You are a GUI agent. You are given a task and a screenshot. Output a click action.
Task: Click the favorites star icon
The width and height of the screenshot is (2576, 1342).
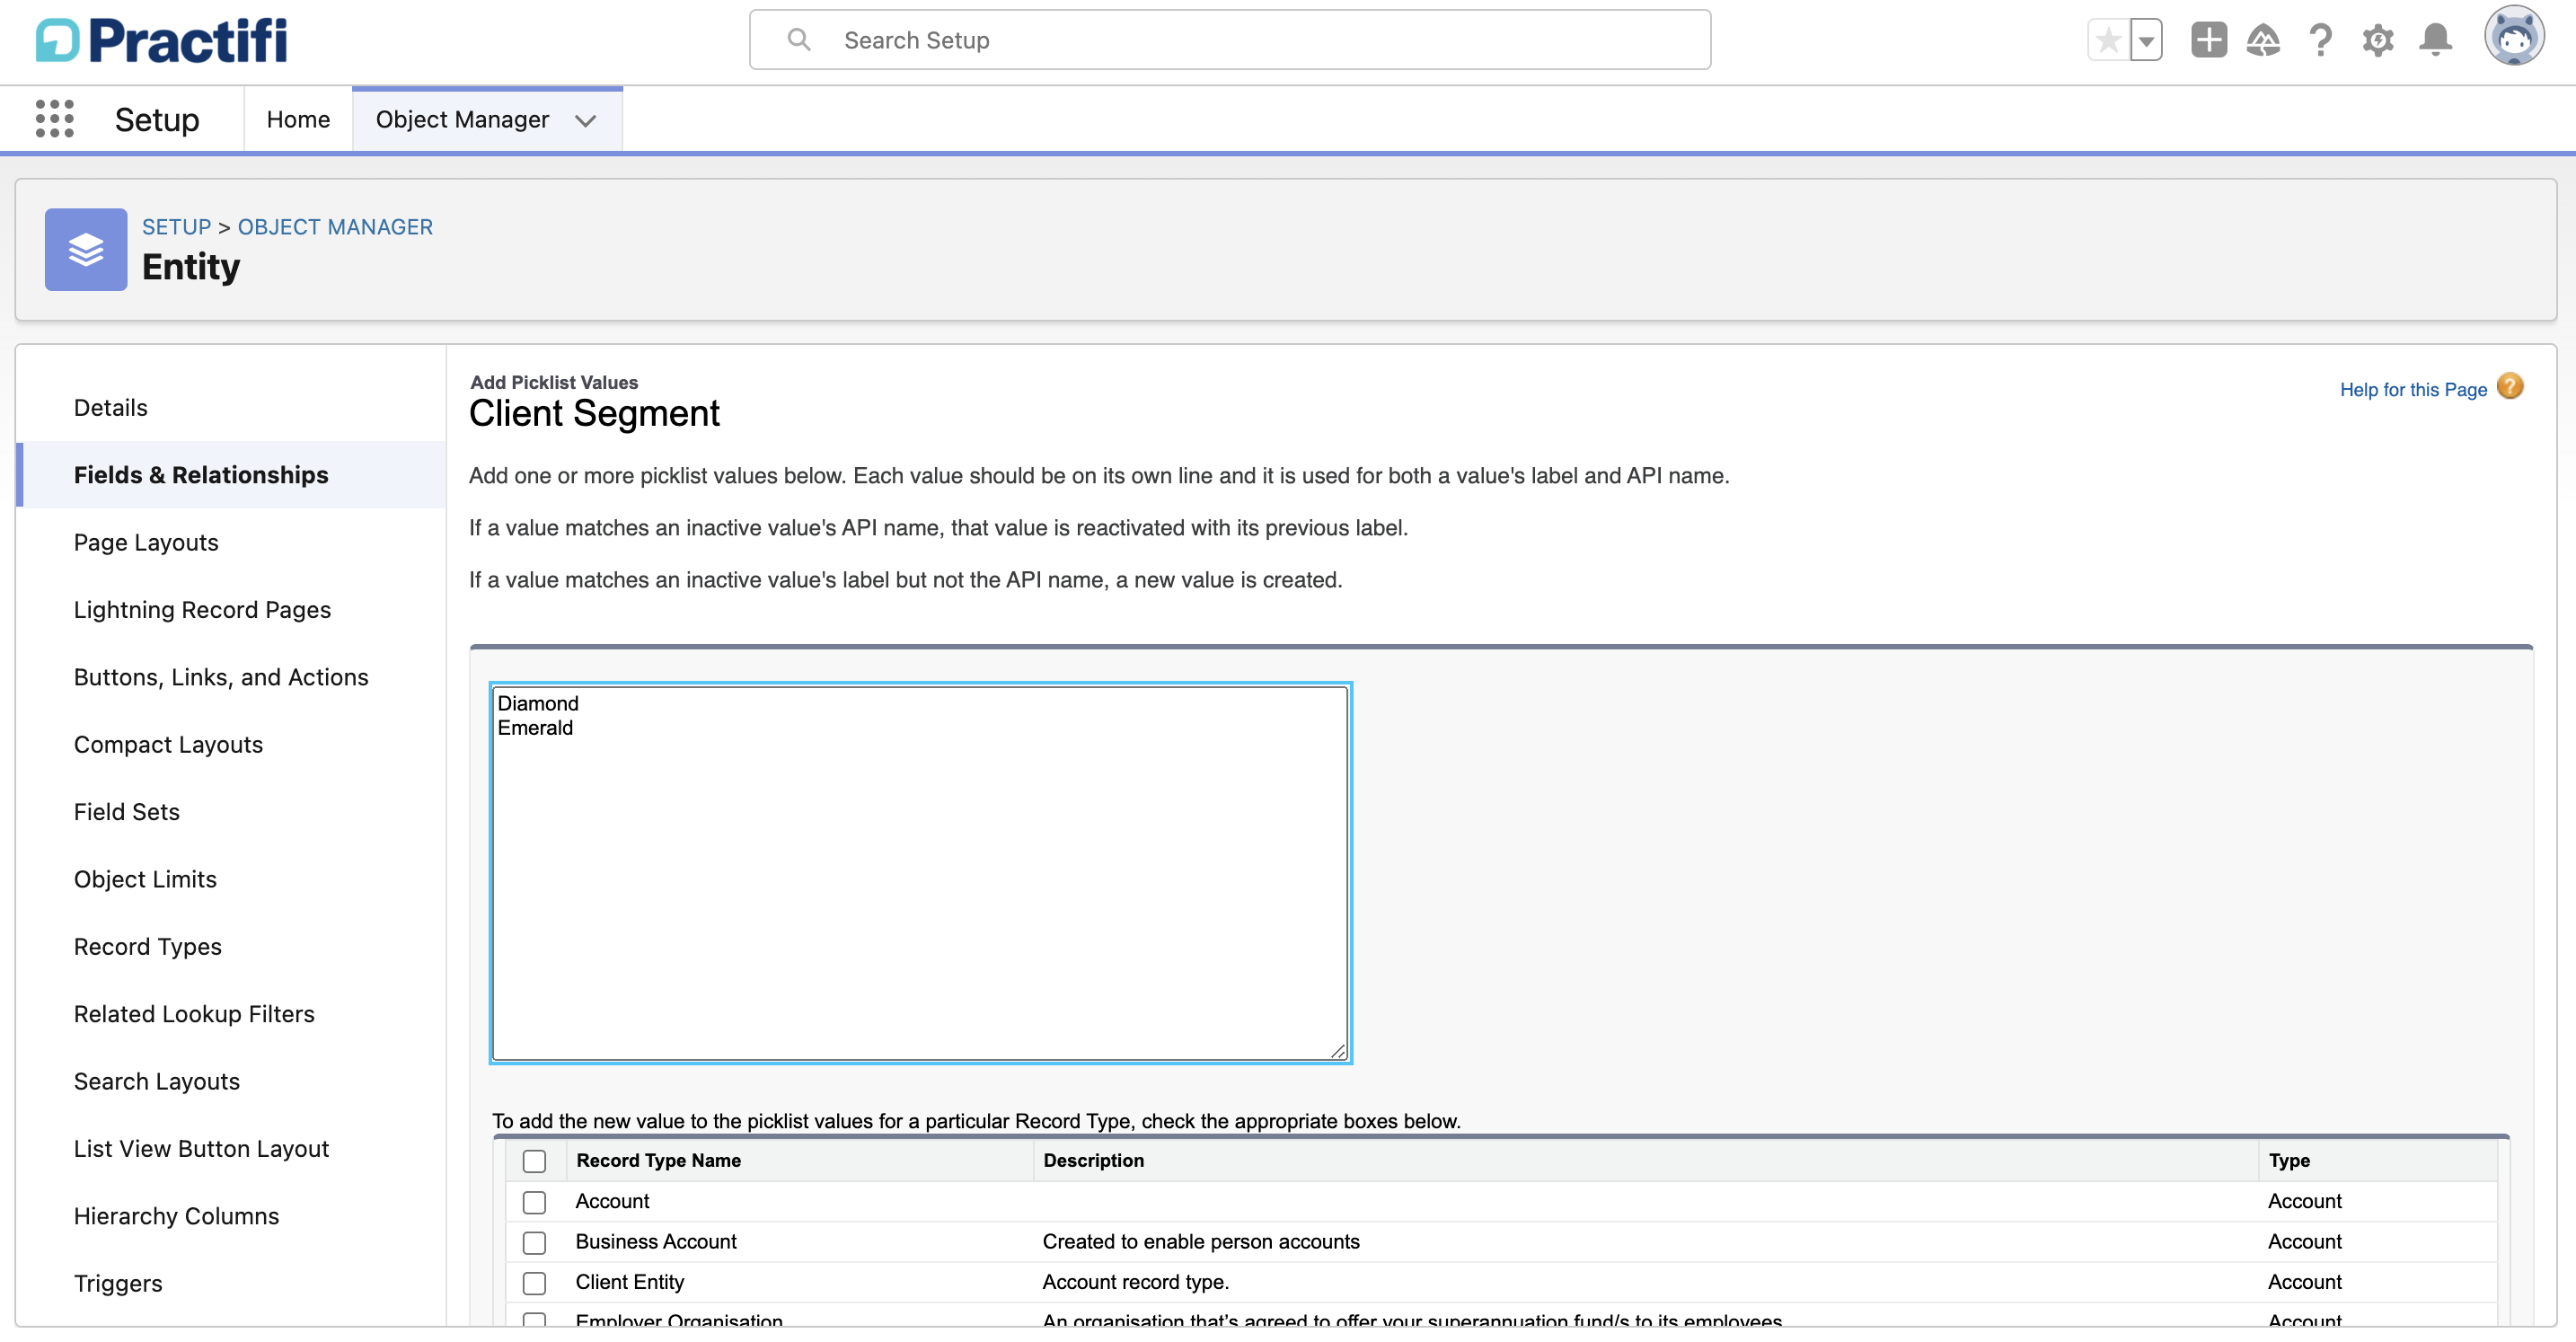point(2108,40)
